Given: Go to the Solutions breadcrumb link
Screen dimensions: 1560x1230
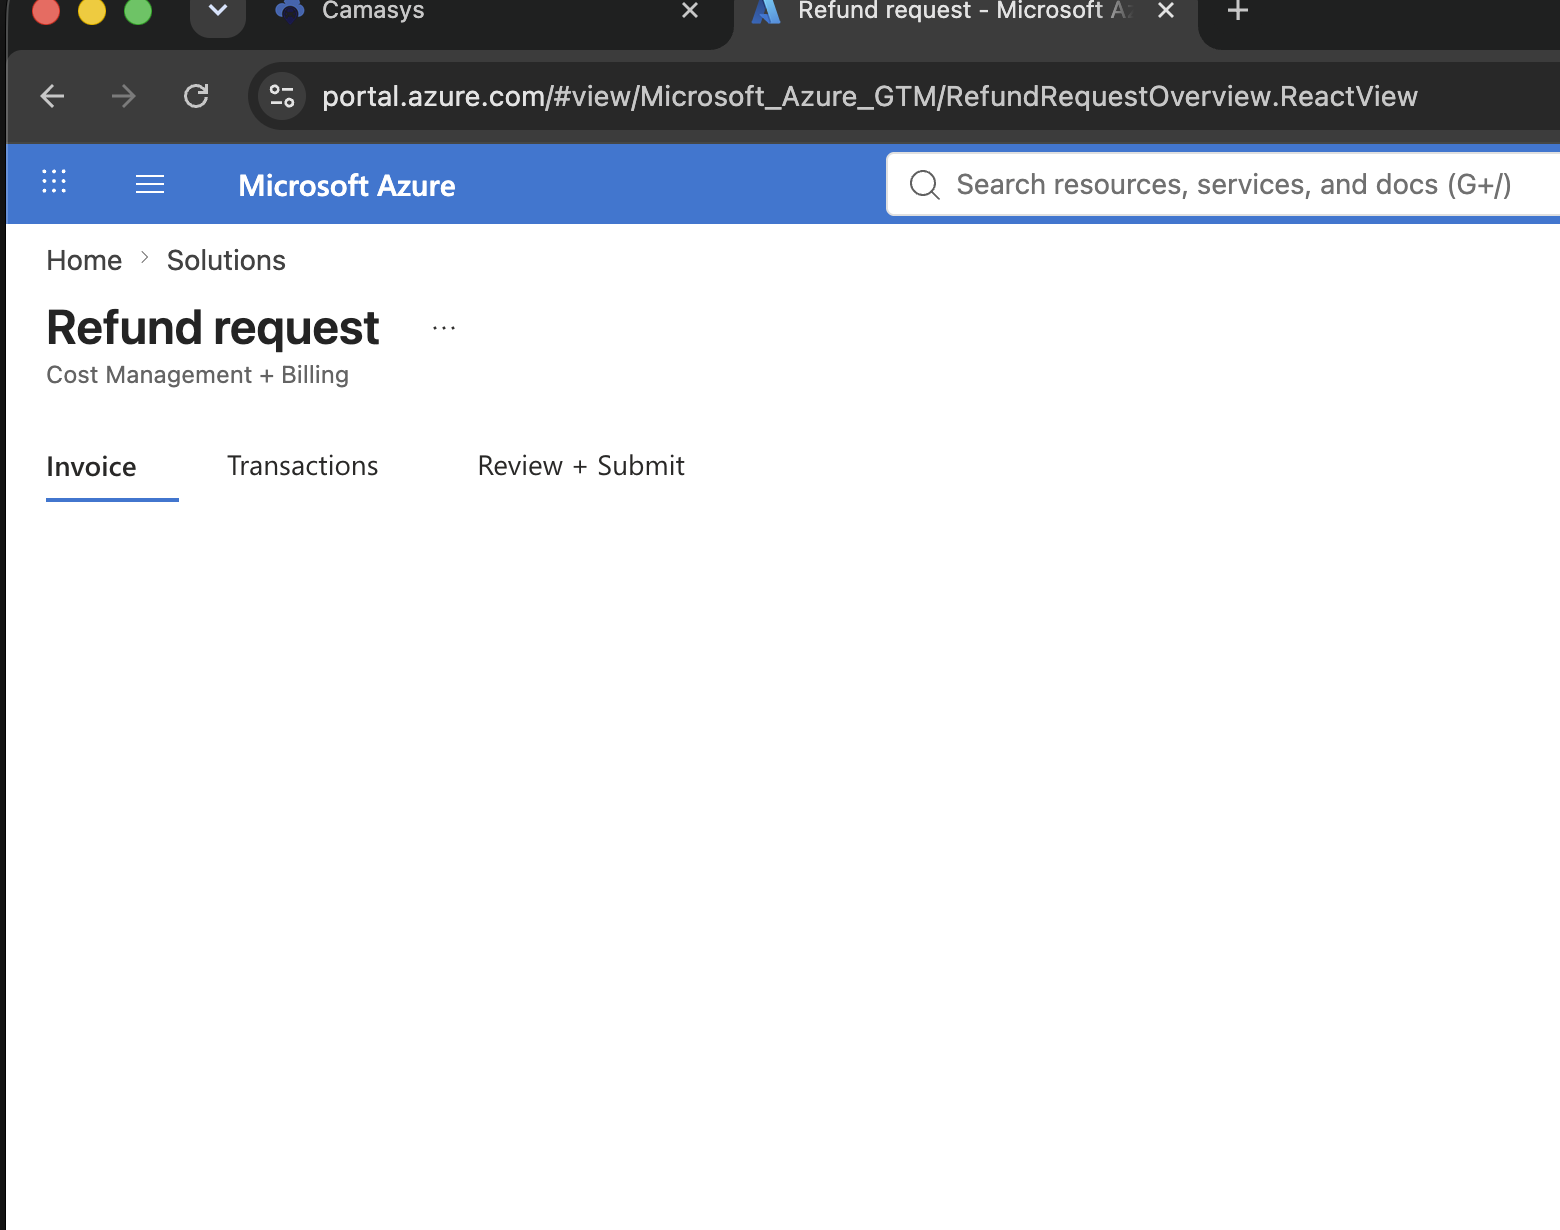Looking at the screenshot, I should pyautogui.click(x=226, y=260).
